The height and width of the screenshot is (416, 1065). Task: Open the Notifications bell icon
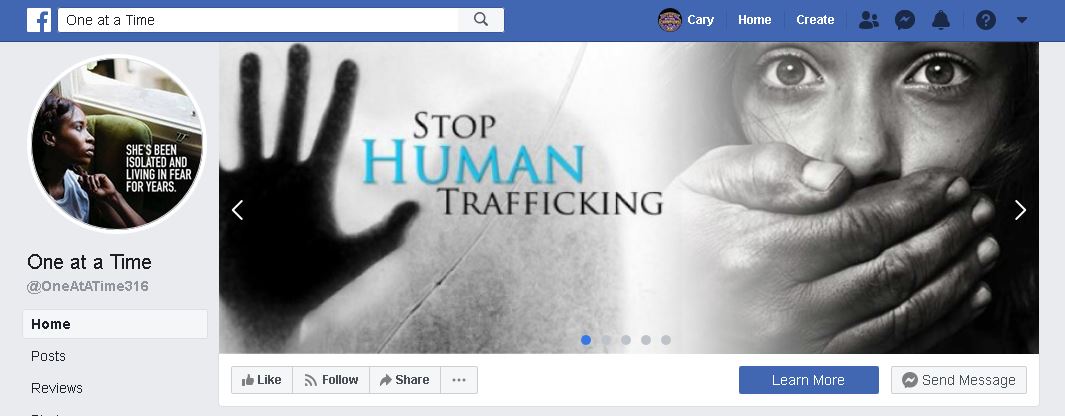pos(941,20)
